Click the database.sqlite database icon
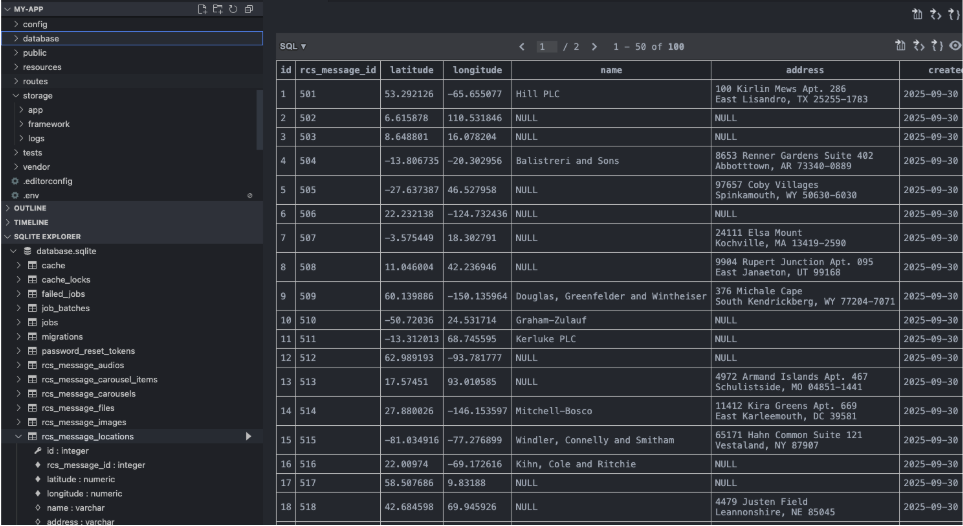 coord(28,251)
